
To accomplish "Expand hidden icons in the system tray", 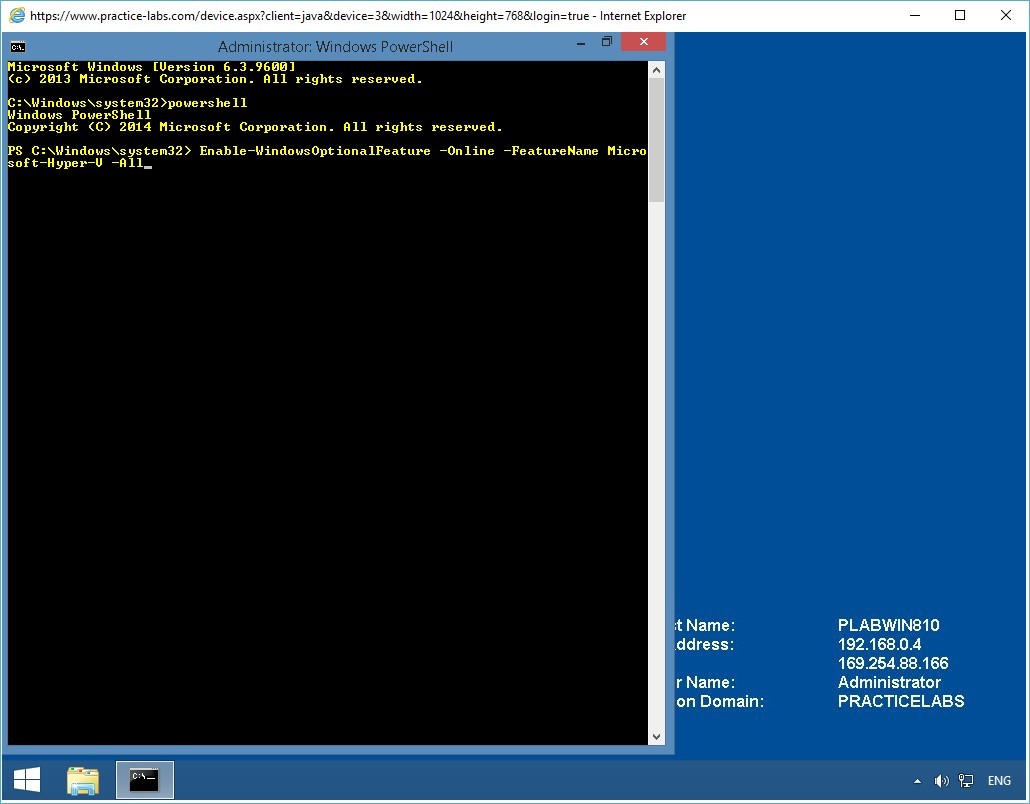I will pyautogui.click(x=917, y=780).
